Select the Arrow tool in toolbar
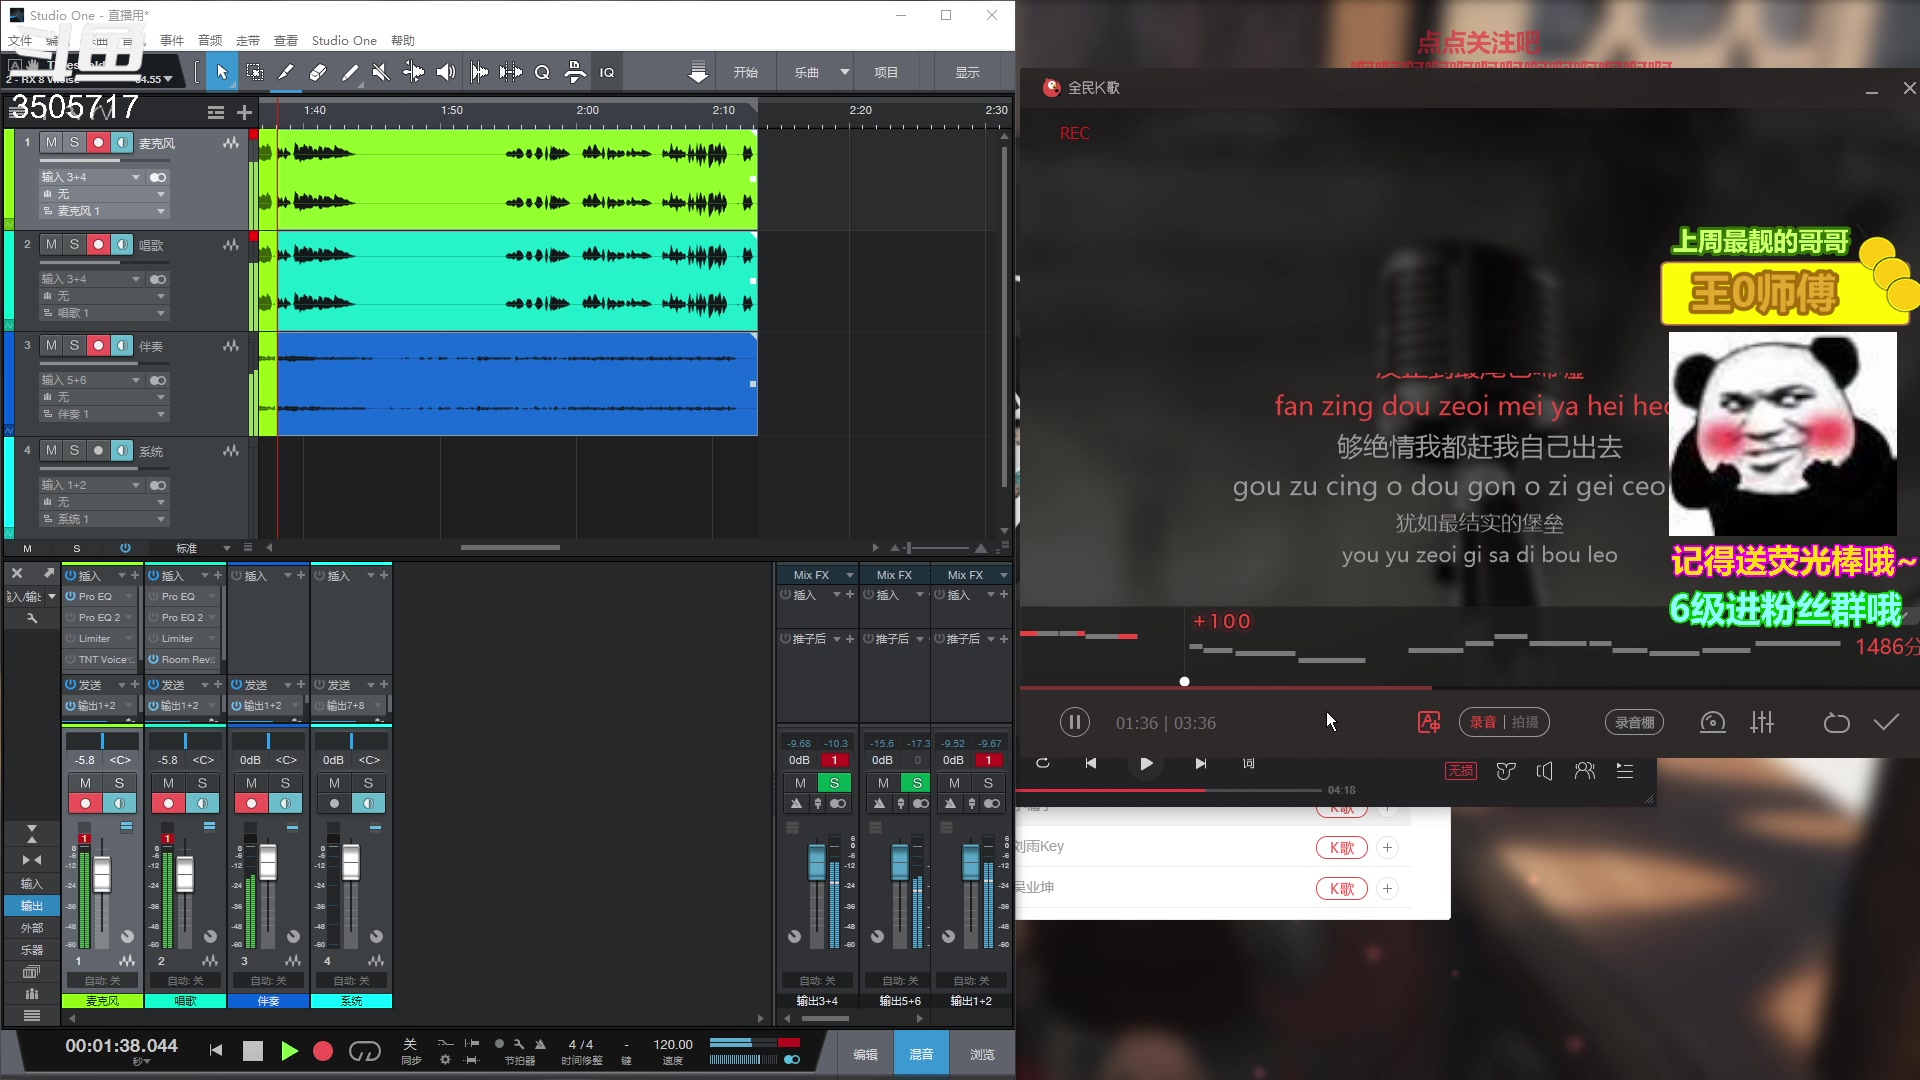Screen dimensions: 1920x1080 (222, 72)
